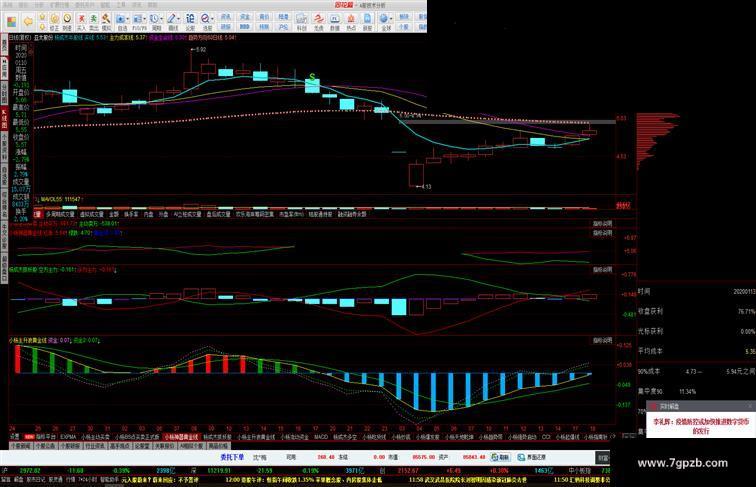Open 指标说明 link in MACD-style panel
The image size is (756, 487).
pos(602,270)
